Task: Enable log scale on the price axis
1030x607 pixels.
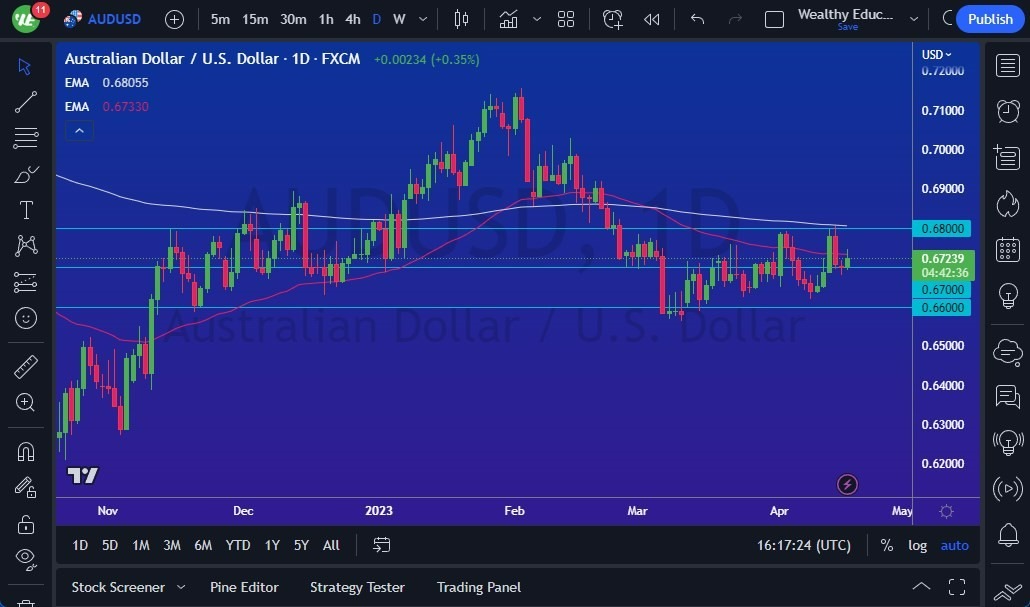Action: click(x=917, y=545)
